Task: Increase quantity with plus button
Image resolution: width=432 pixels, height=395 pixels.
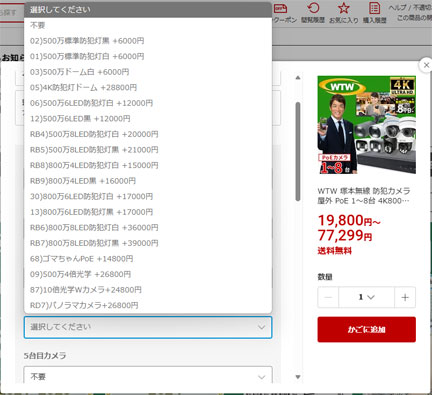Action: point(405,297)
